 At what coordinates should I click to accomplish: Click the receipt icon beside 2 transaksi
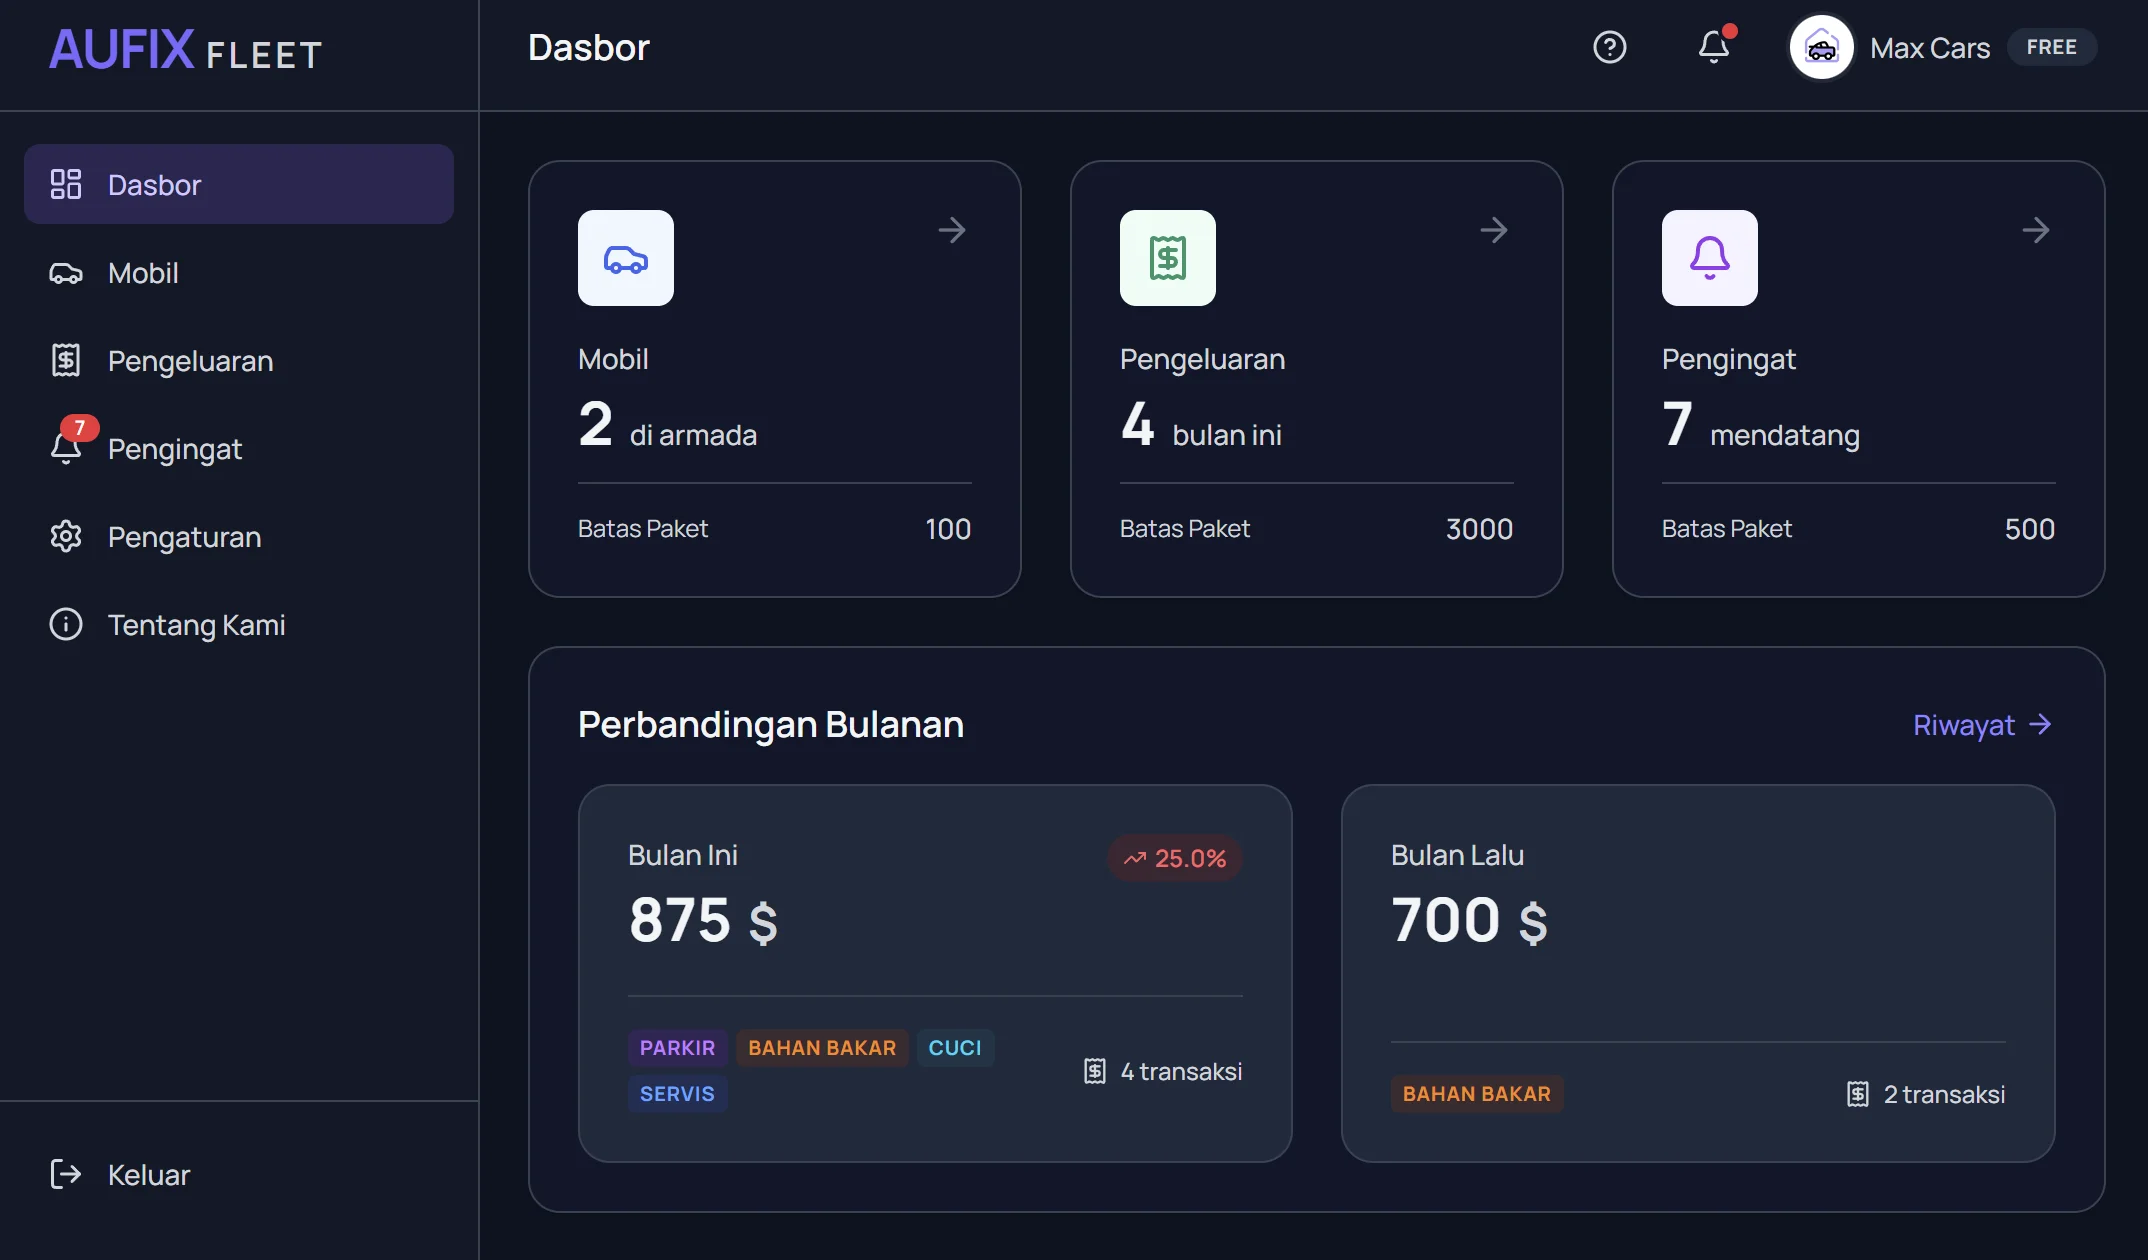click(x=1858, y=1094)
